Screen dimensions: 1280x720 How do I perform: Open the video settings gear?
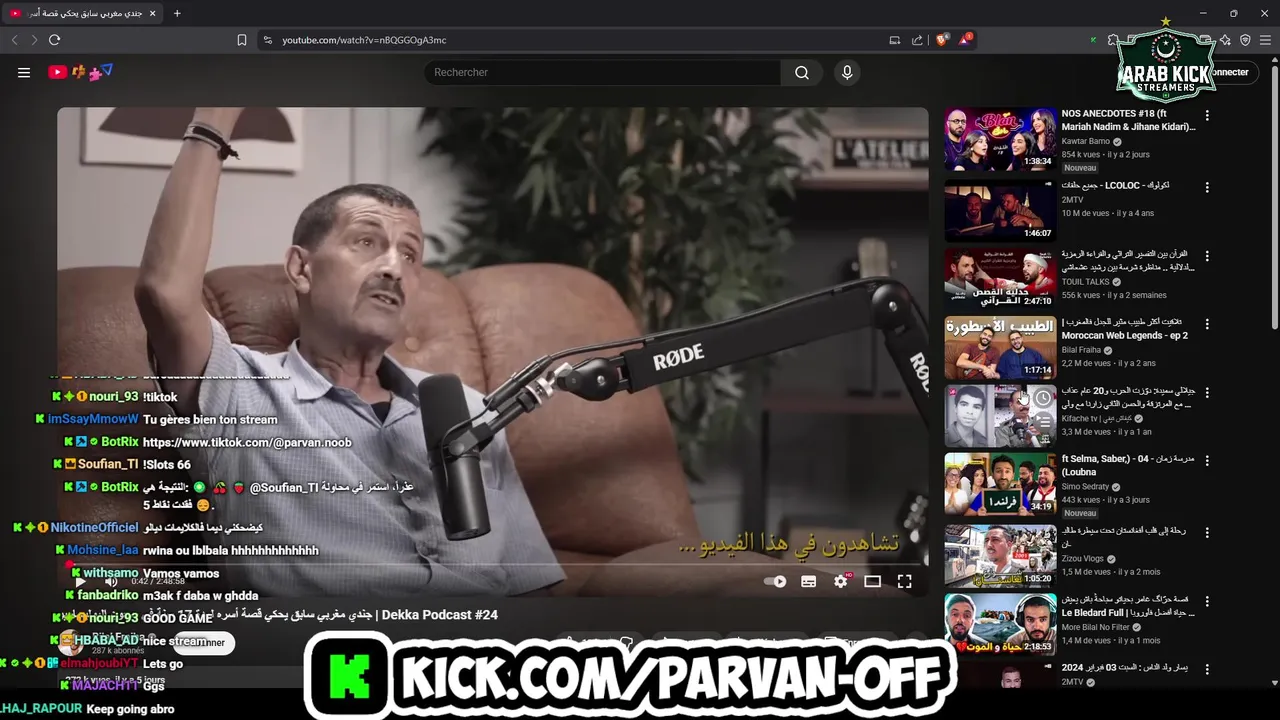pos(841,581)
